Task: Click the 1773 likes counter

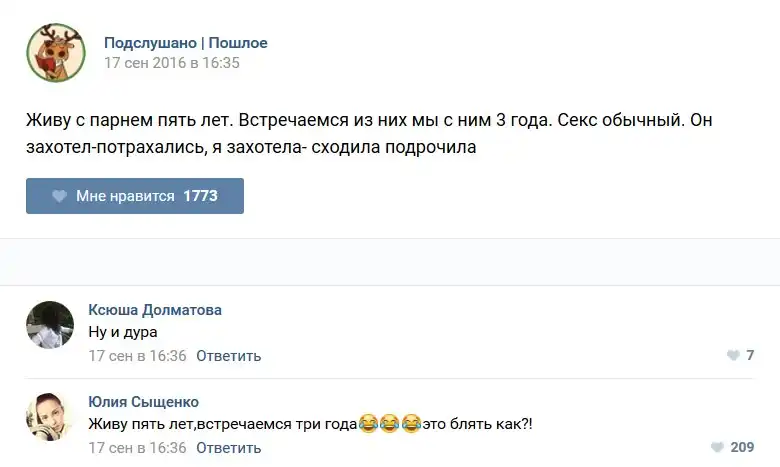Action: tap(200, 196)
